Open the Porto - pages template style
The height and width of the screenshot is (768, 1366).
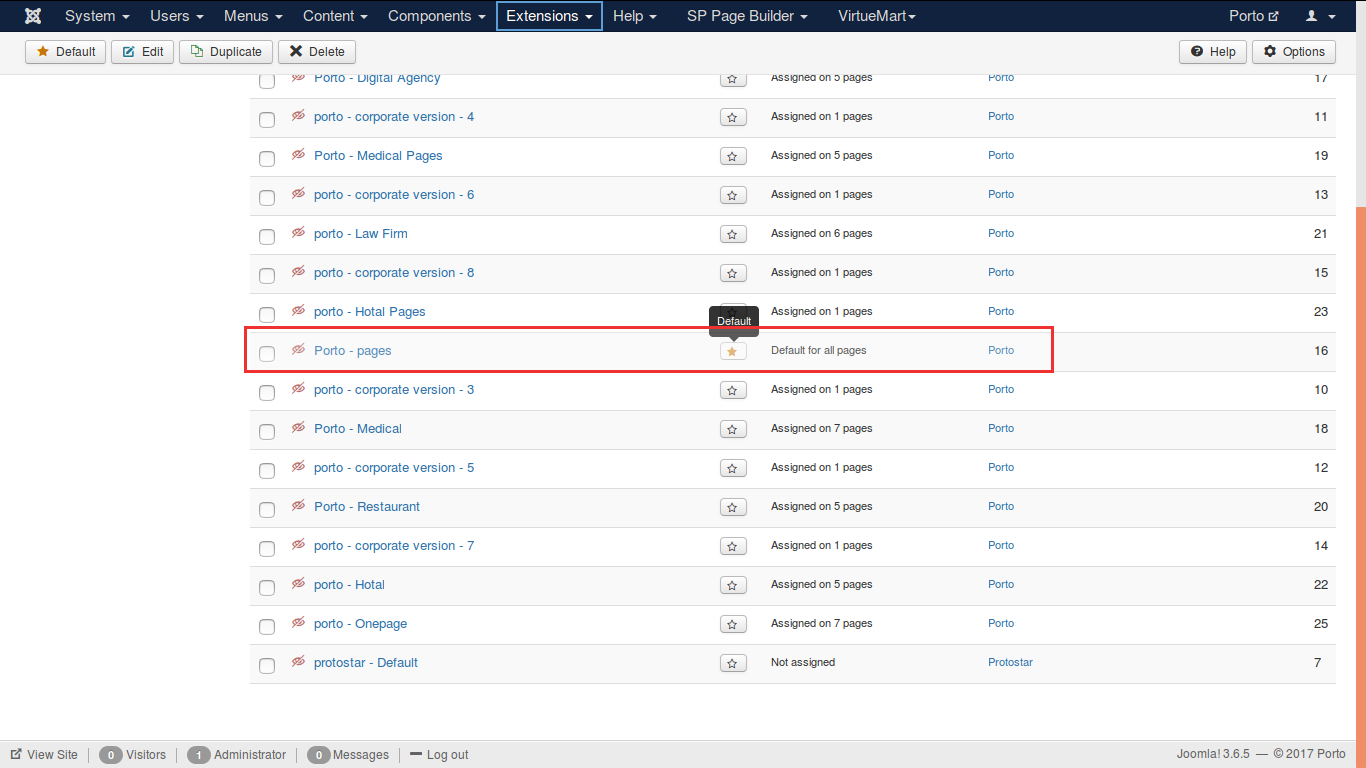tap(352, 351)
